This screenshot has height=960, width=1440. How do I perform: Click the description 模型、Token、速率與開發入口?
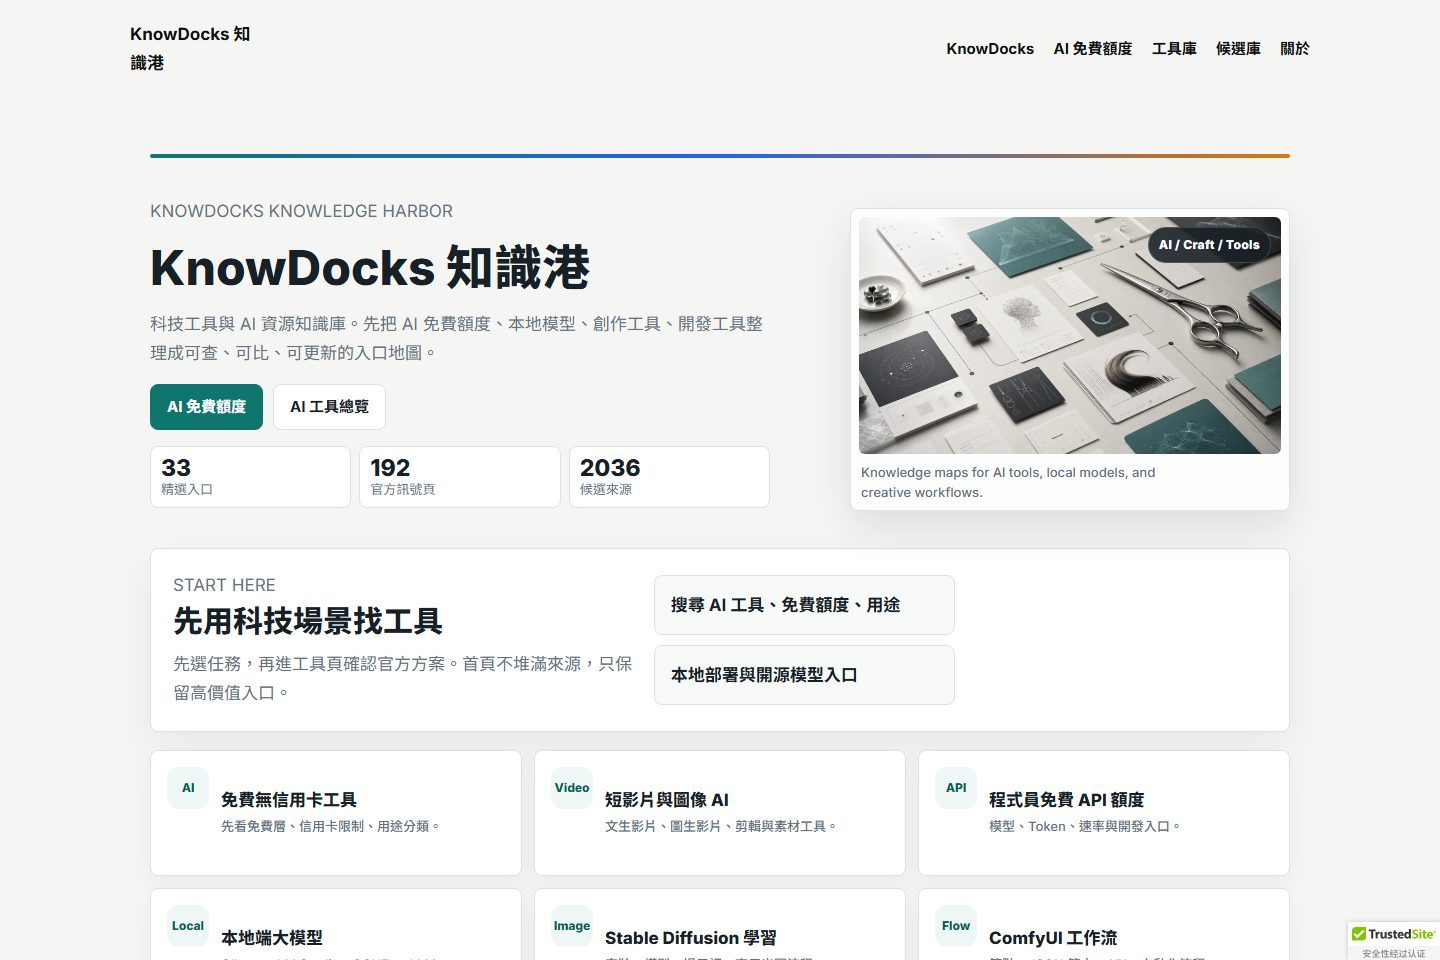[1085, 826]
